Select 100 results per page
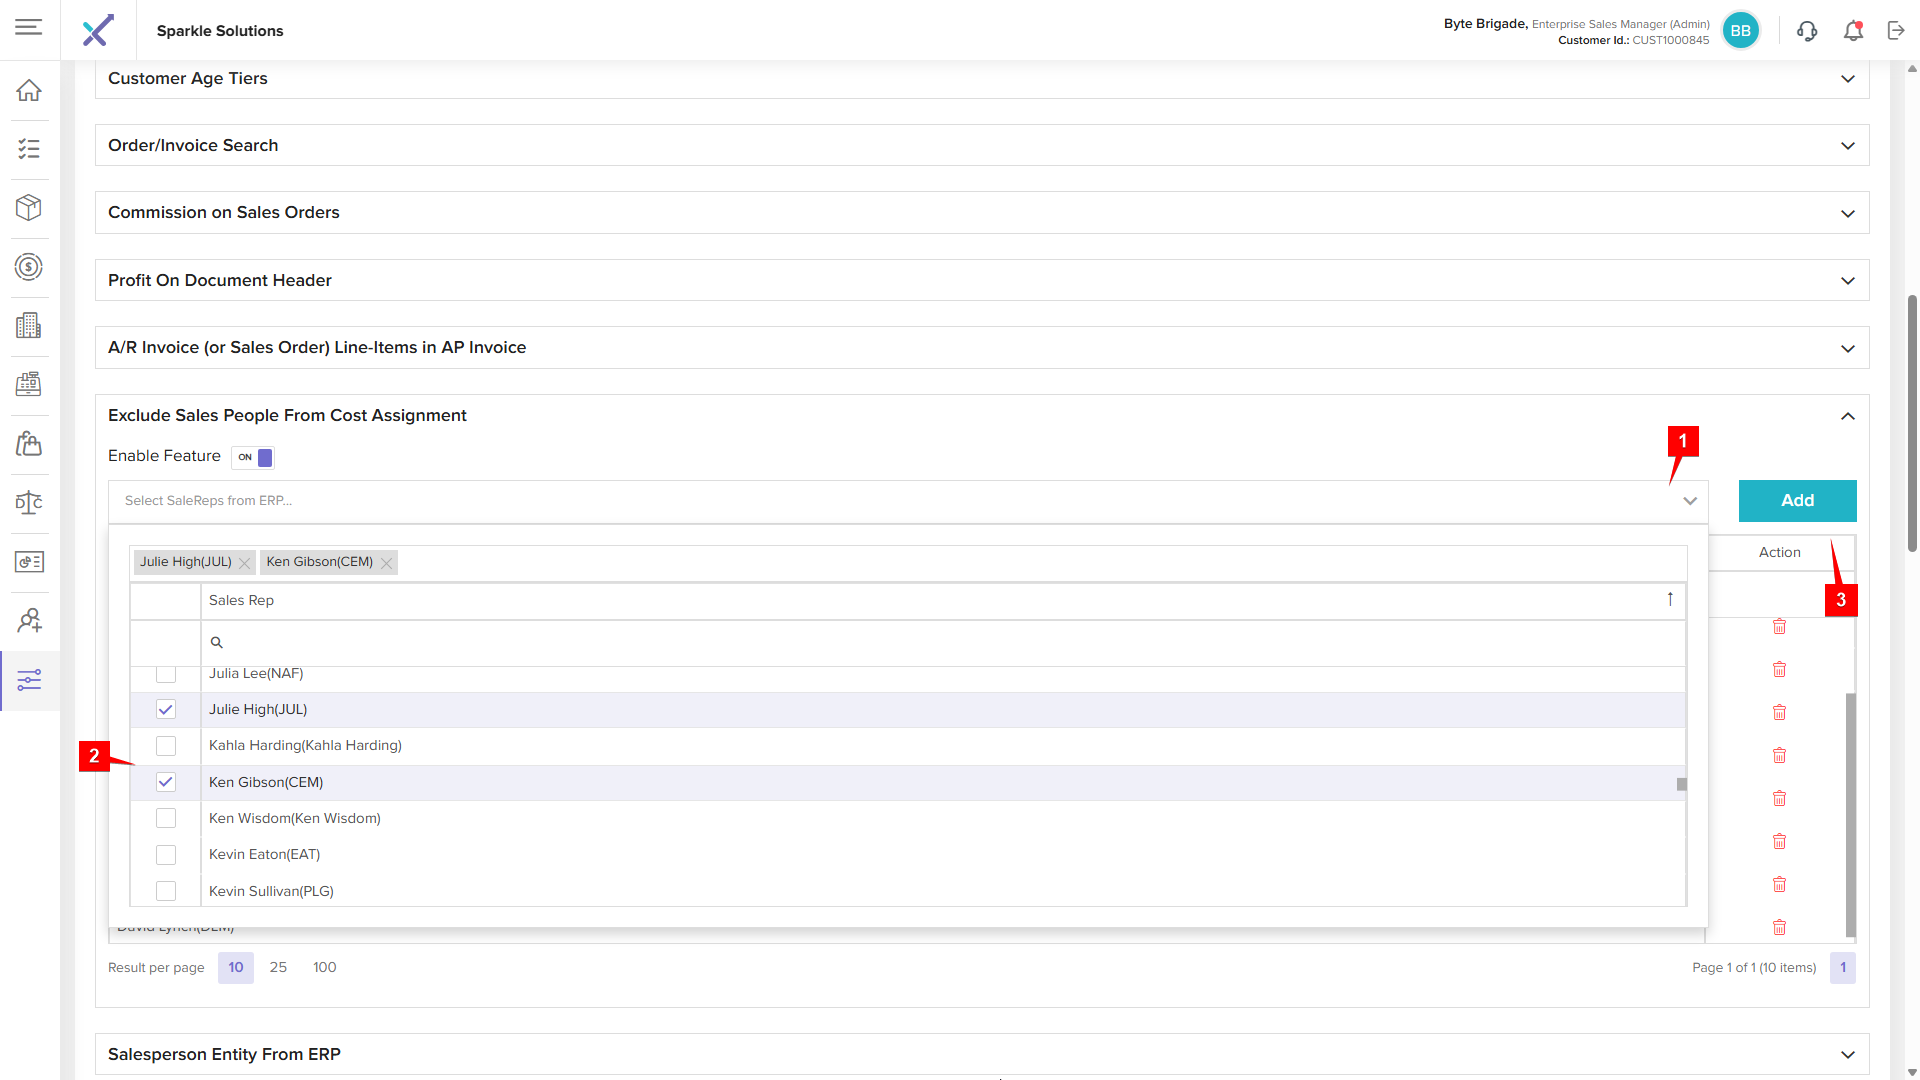The height and width of the screenshot is (1080, 1920). (x=324, y=967)
